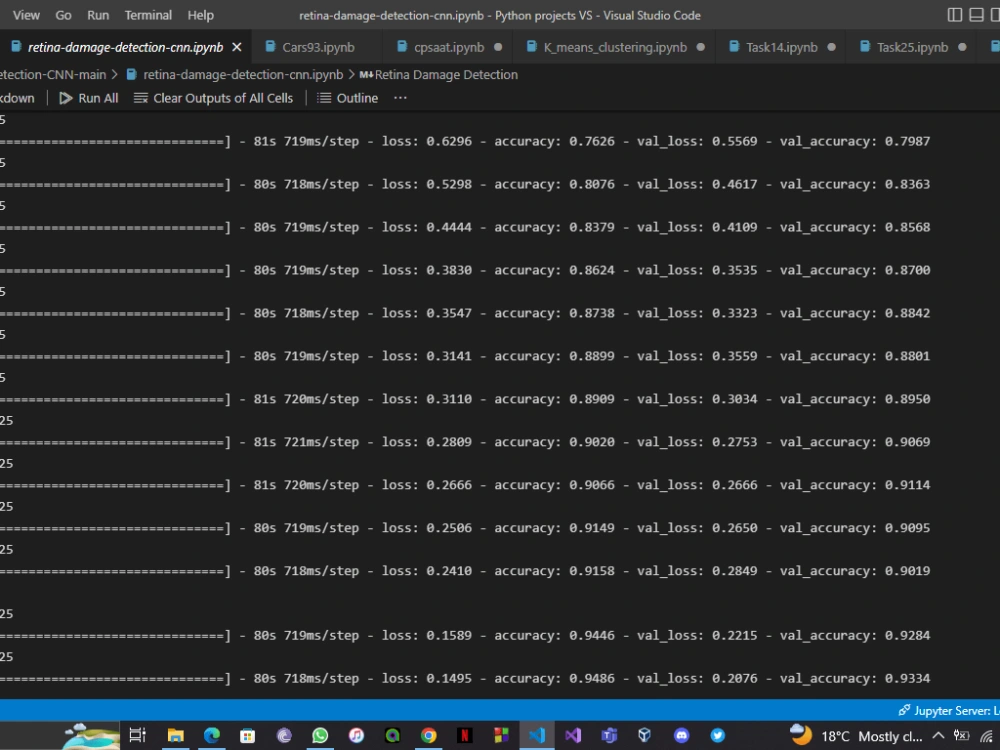1000x750 pixels.
Task: Switch to the cpsaat.ipynb tab
Action: click(x=449, y=47)
